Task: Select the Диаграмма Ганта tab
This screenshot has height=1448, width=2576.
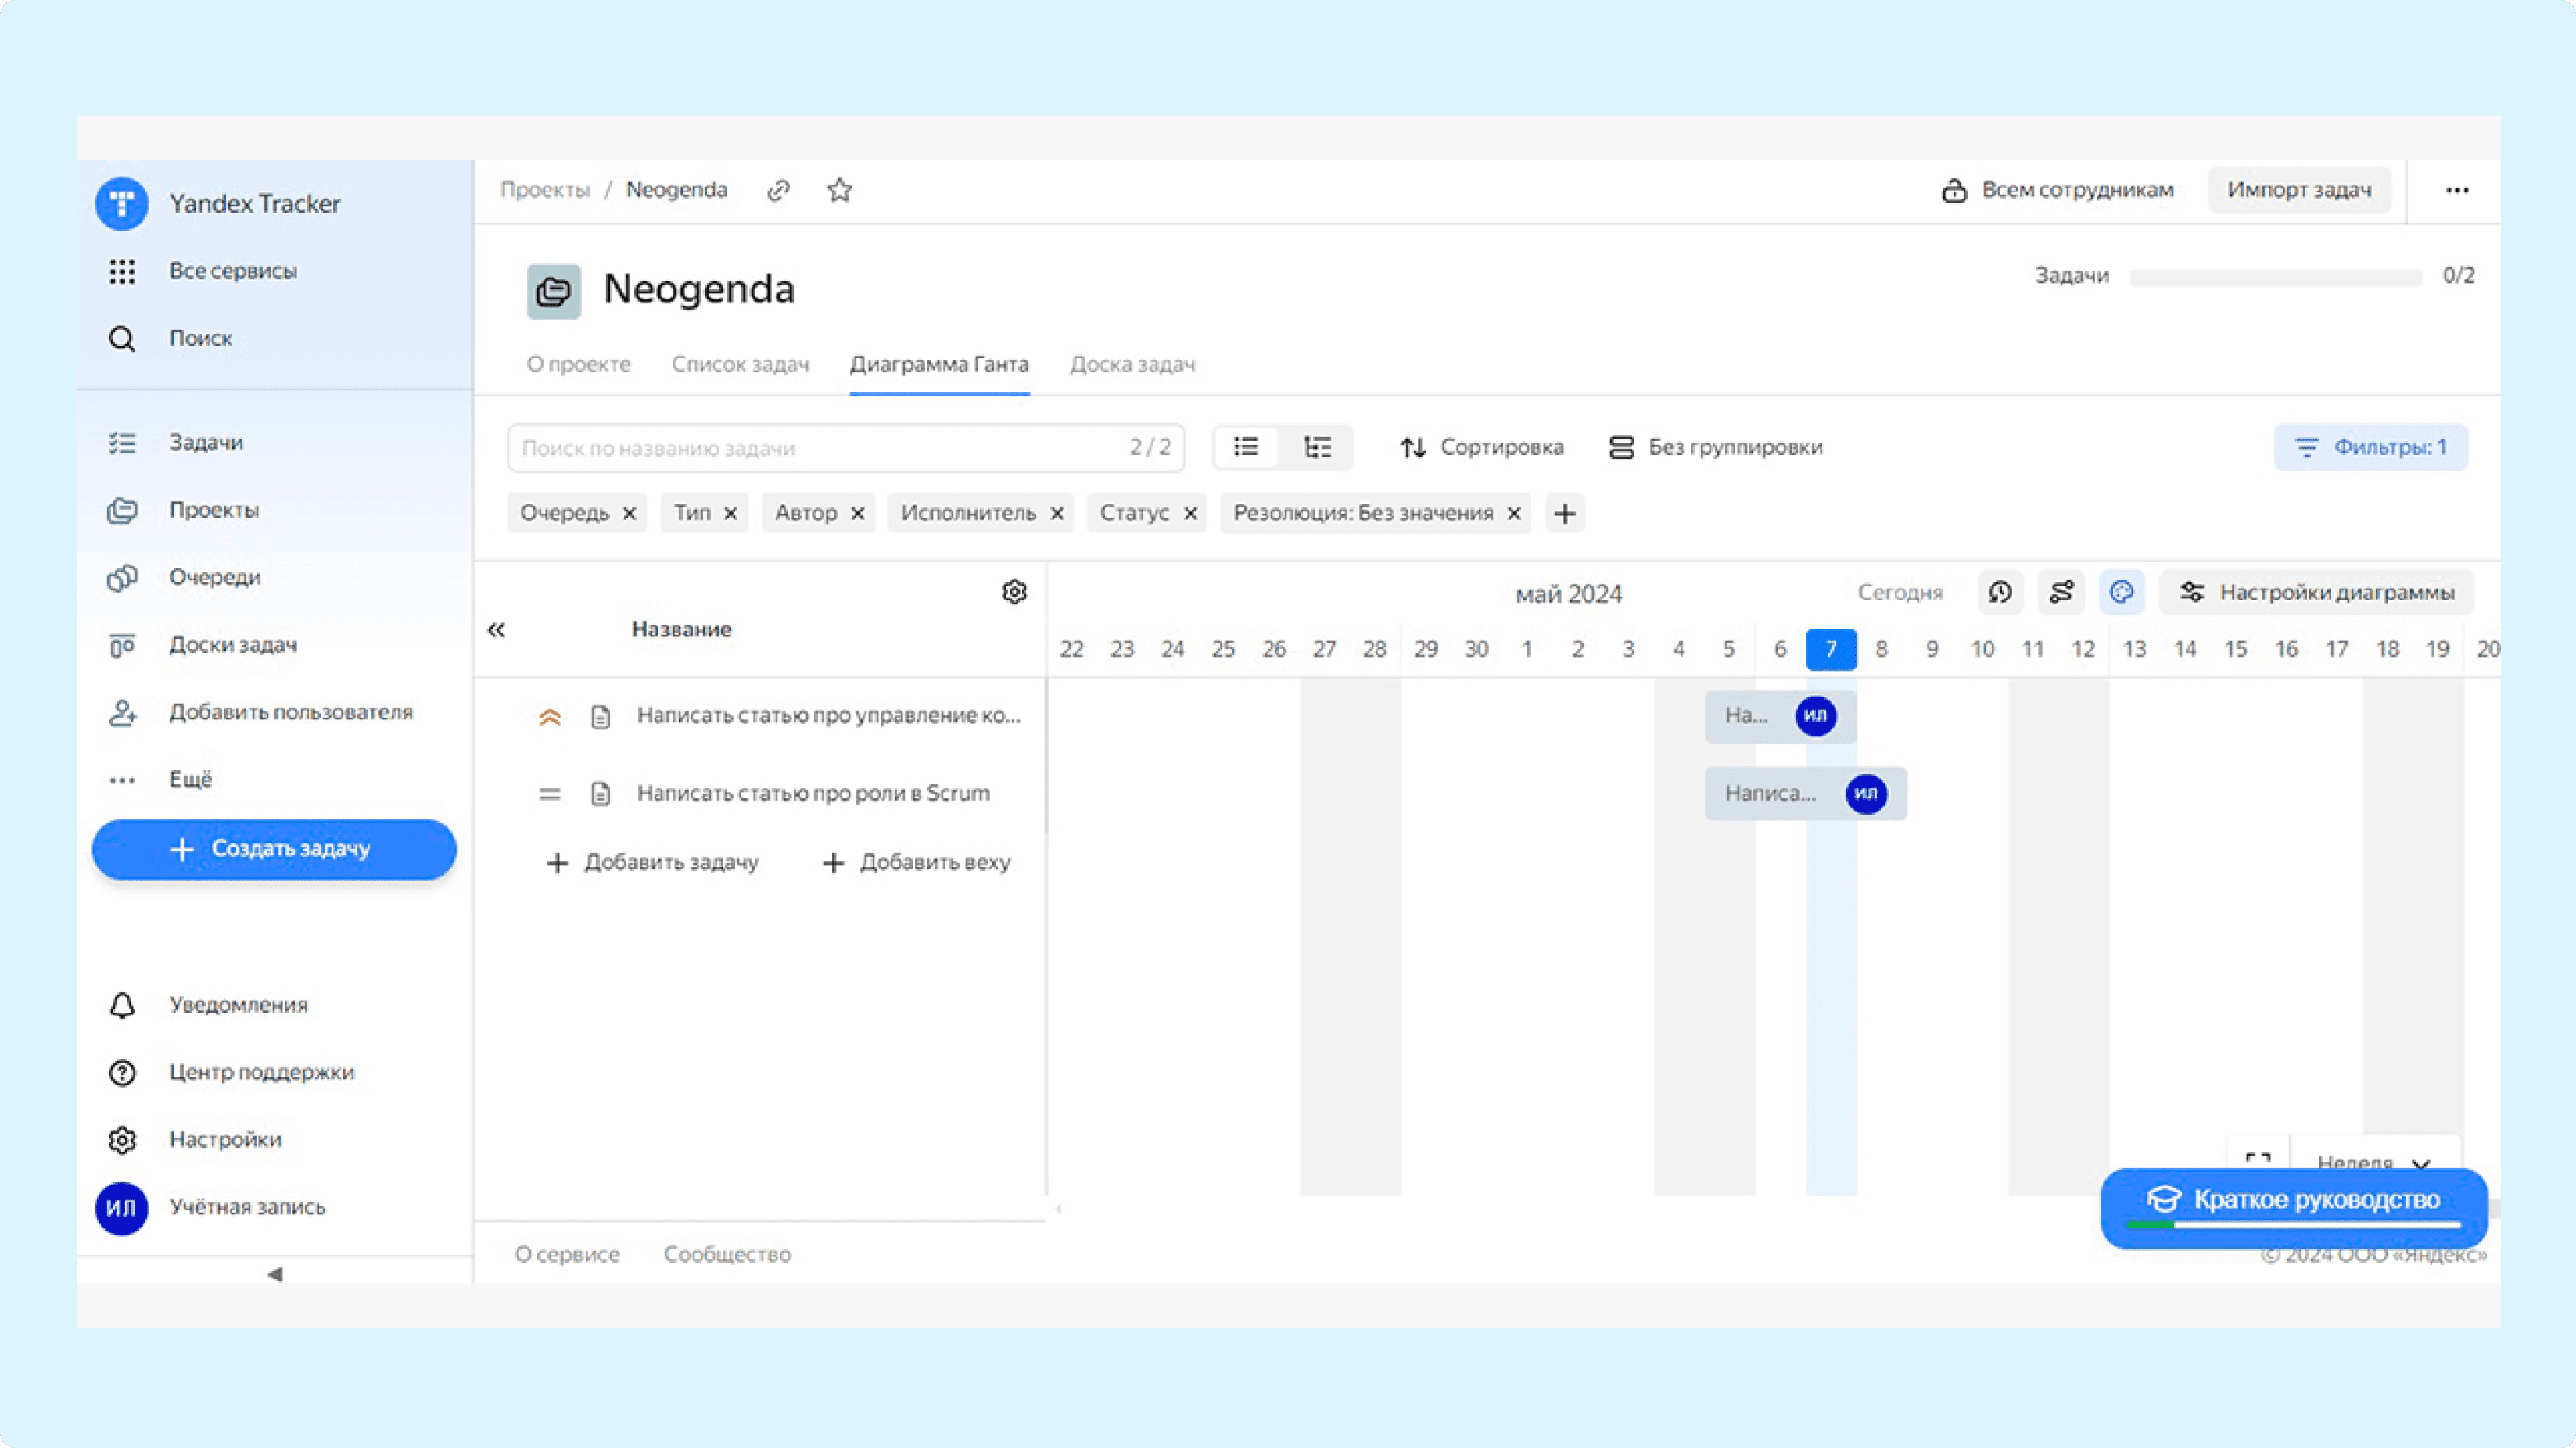Action: (x=939, y=365)
